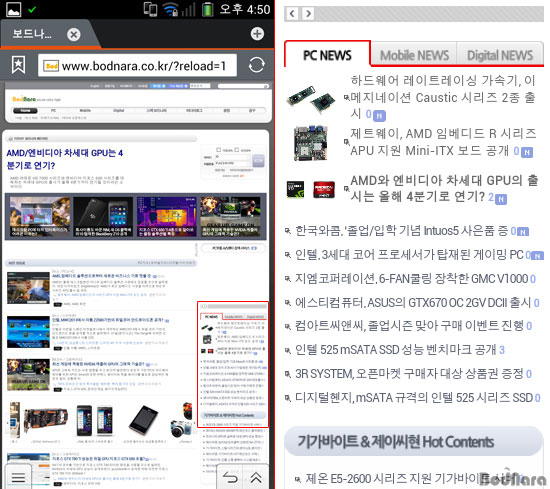Click the URL address field
The width and height of the screenshot is (550, 489).
click(137, 65)
